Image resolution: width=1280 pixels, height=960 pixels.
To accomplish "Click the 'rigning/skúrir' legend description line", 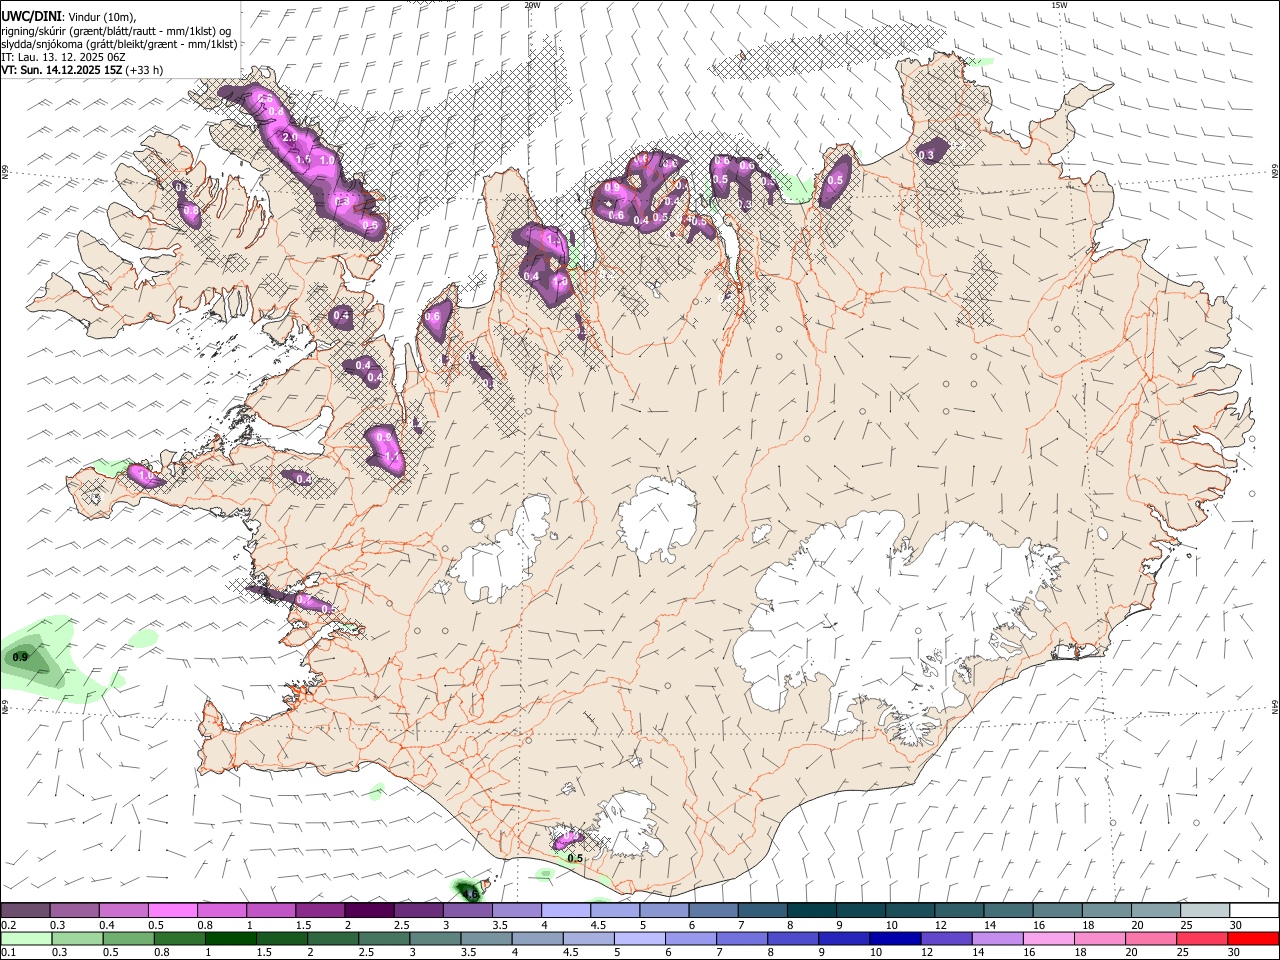I will (x=116, y=30).
